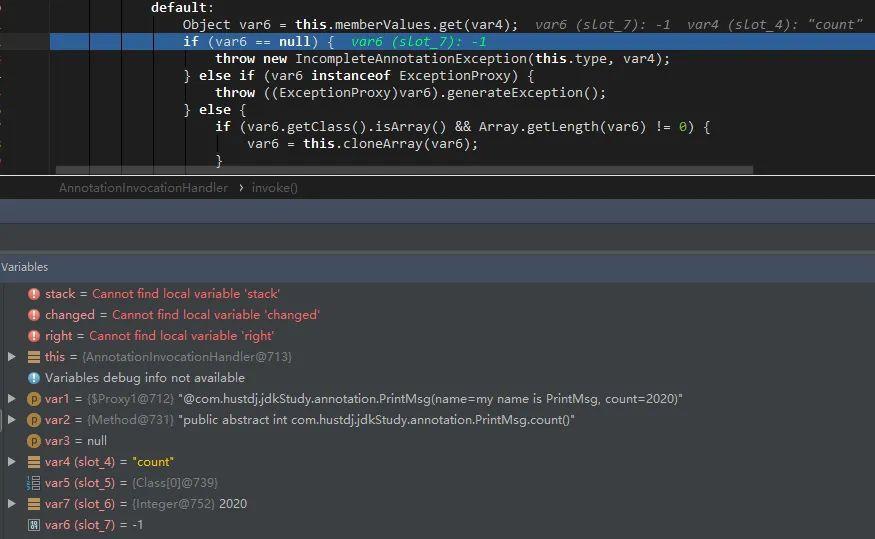Select the var5 (slot_5) Class[0]@739 row
The image size is (875, 539).
[438, 483]
